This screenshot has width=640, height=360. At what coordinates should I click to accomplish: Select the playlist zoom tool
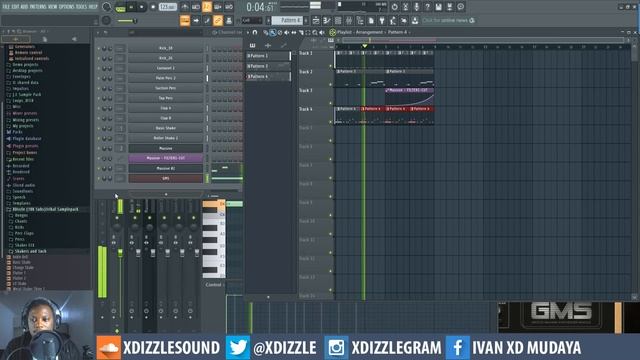click(x=315, y=32)
